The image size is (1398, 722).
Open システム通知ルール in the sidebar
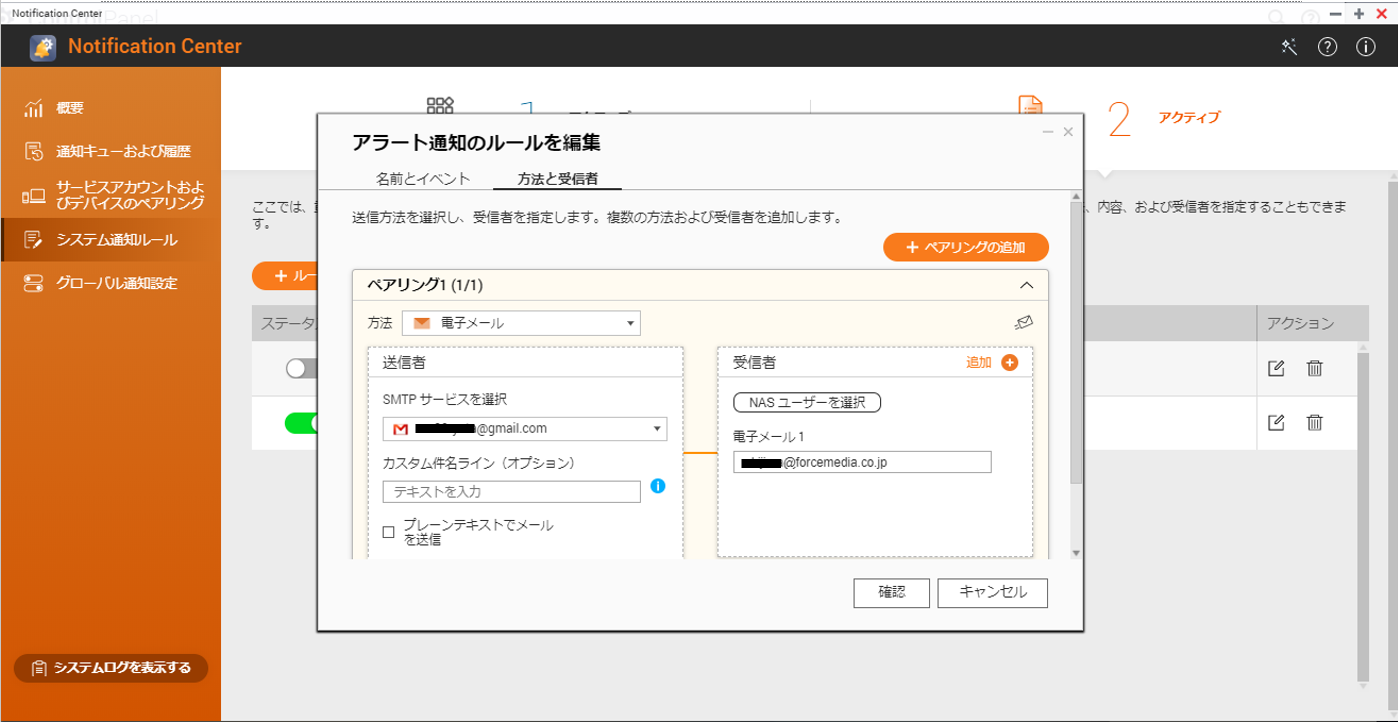point(116,240)
